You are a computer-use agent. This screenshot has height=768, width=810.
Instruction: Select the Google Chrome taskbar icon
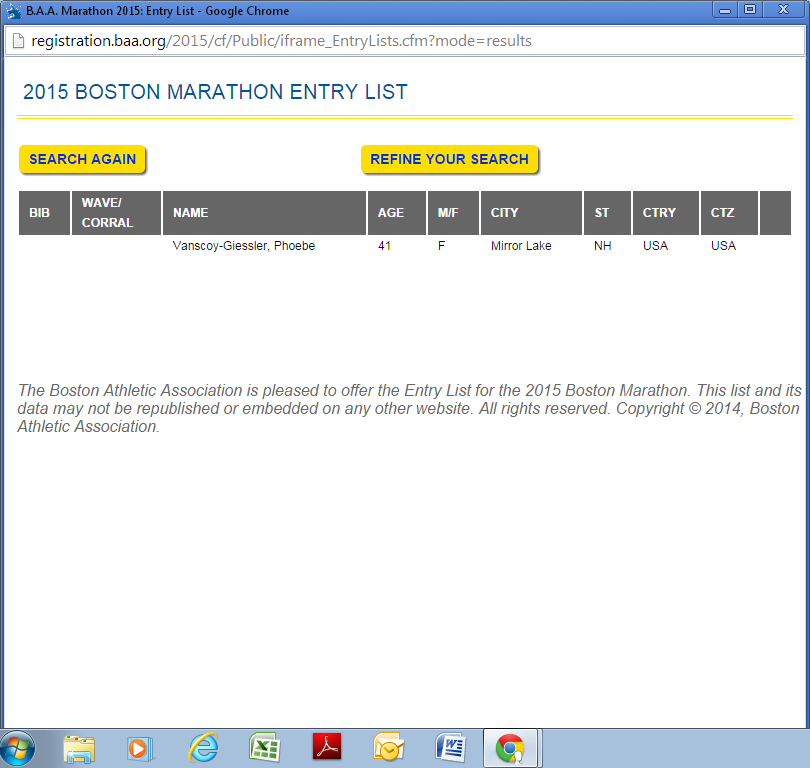(510, 748)
